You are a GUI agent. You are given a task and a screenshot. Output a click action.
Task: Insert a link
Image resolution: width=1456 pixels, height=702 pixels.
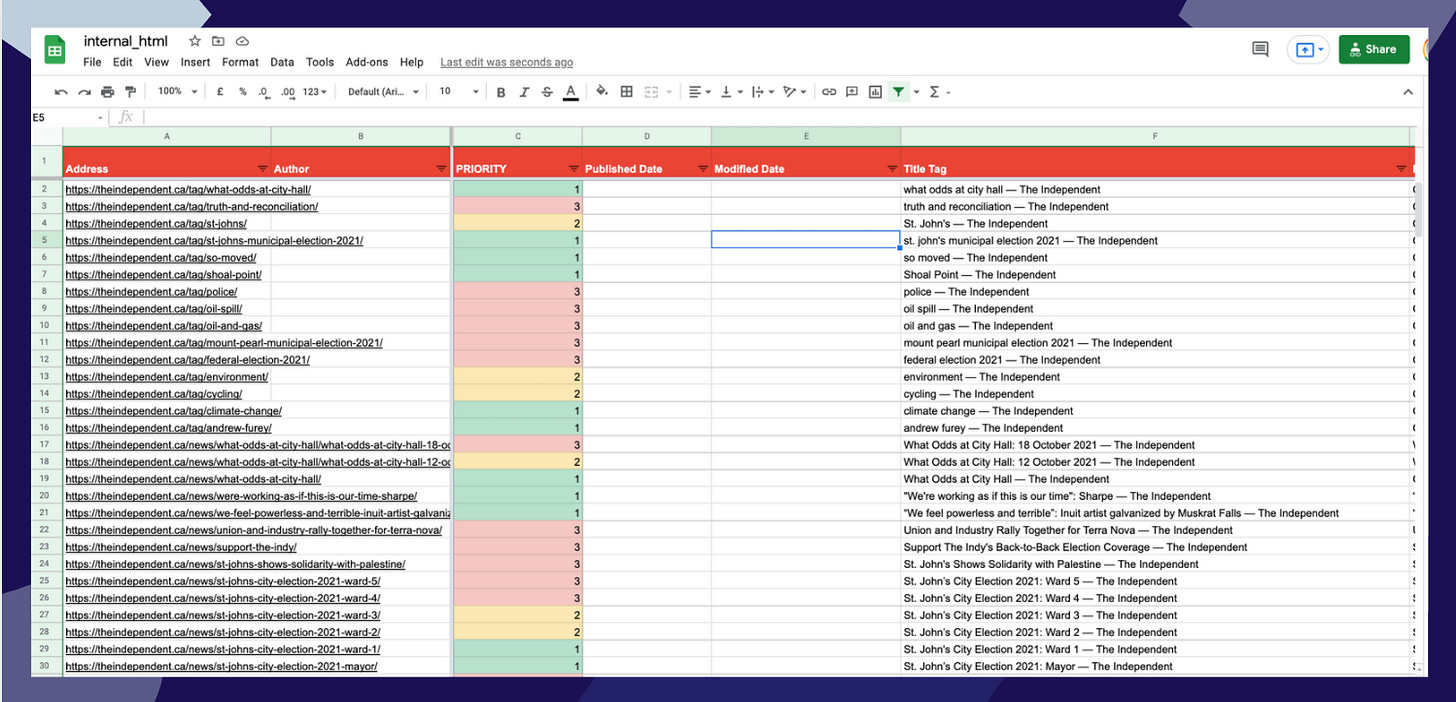[829, 92]
